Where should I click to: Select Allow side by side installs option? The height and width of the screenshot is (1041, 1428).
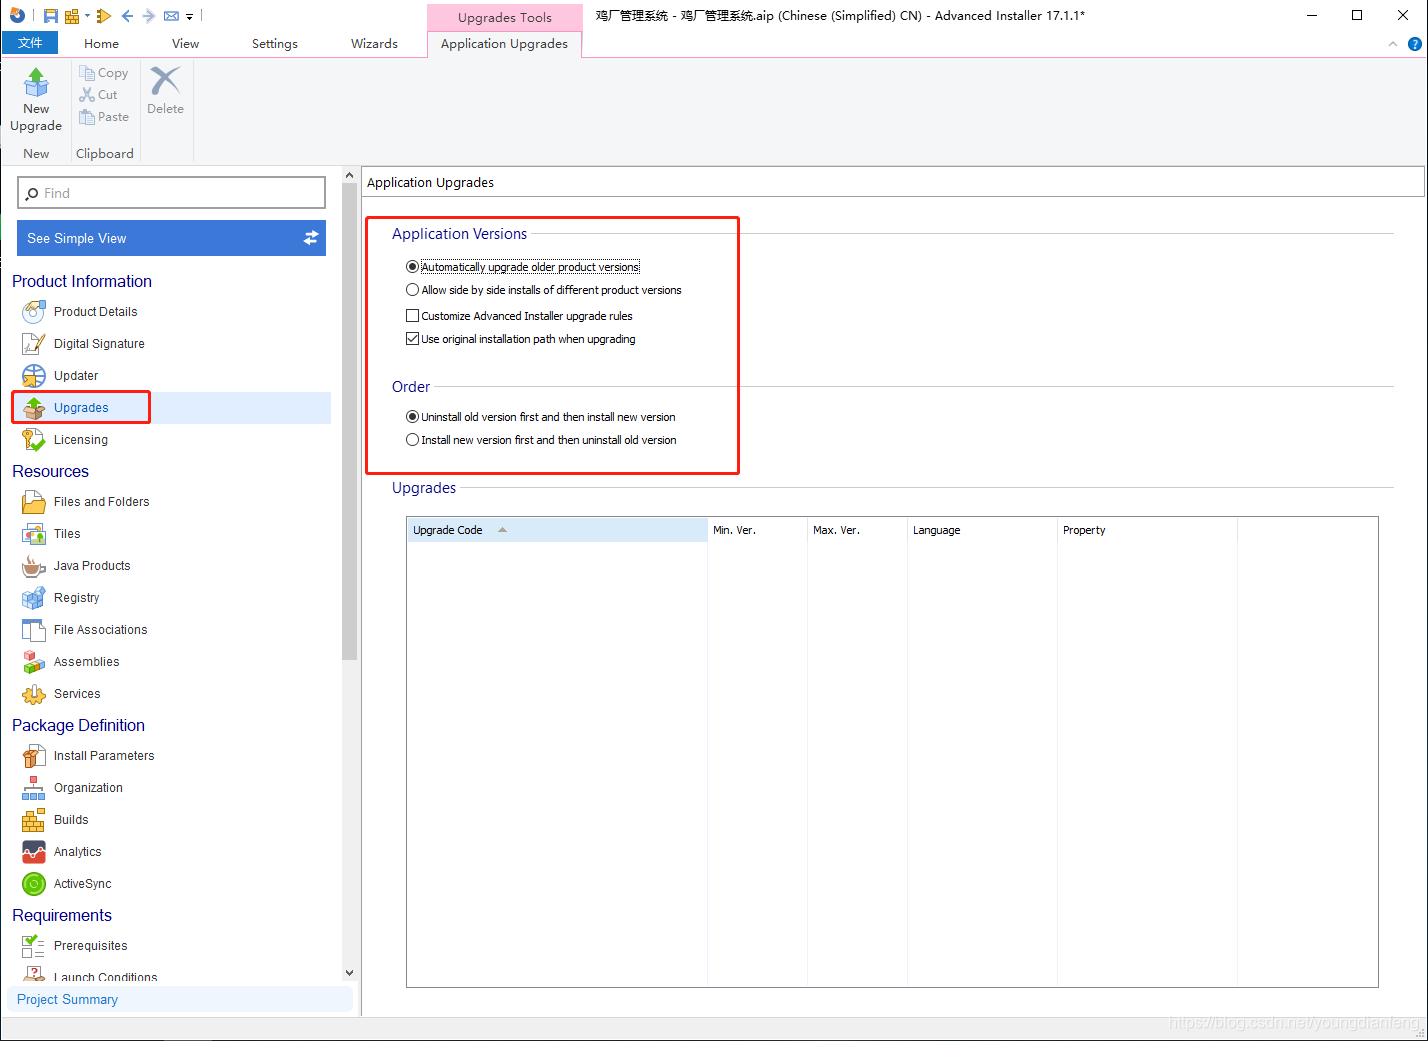click(412, 290)
